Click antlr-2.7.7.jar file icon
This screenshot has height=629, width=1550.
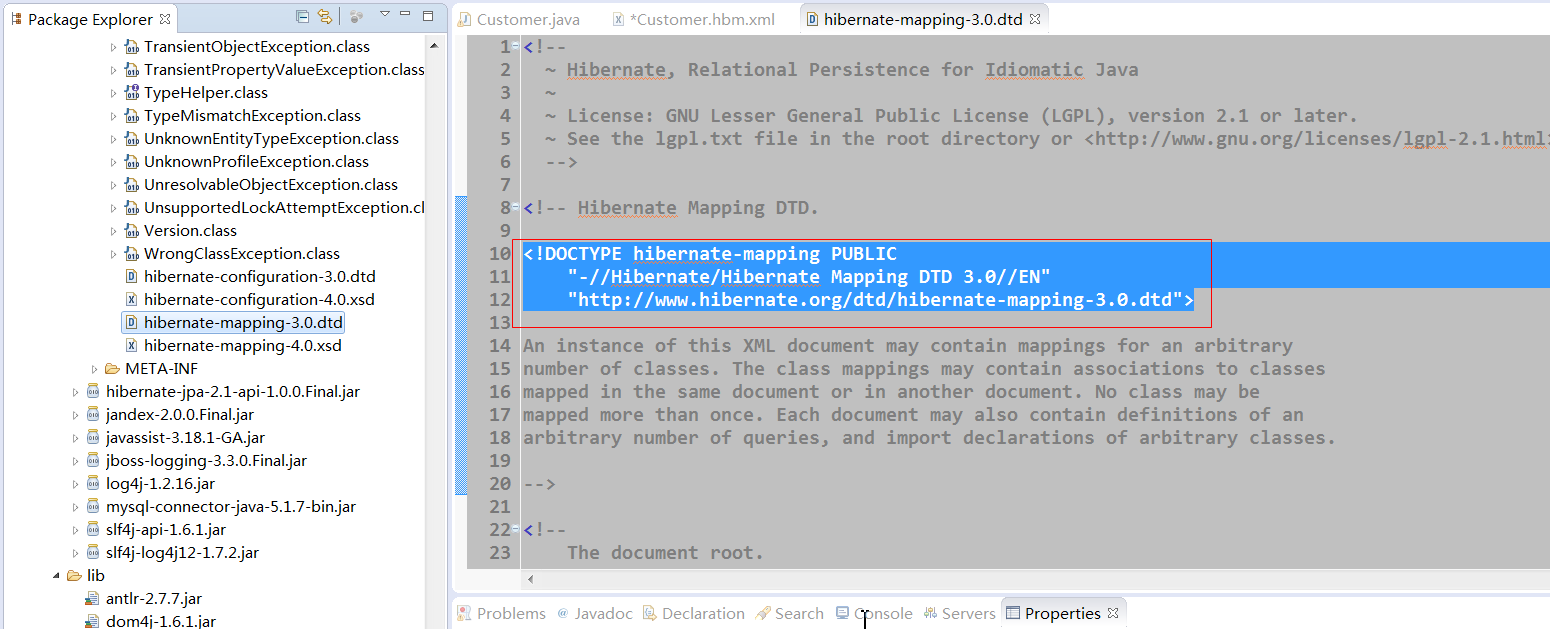click(93, 599)
